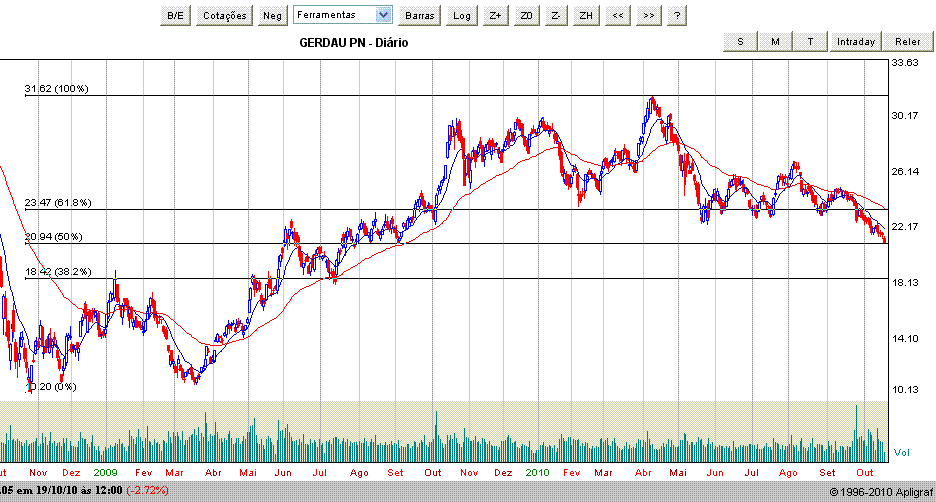Toggle Log scale button
Viewport: 936px width, 502px height.
(462, 16)
